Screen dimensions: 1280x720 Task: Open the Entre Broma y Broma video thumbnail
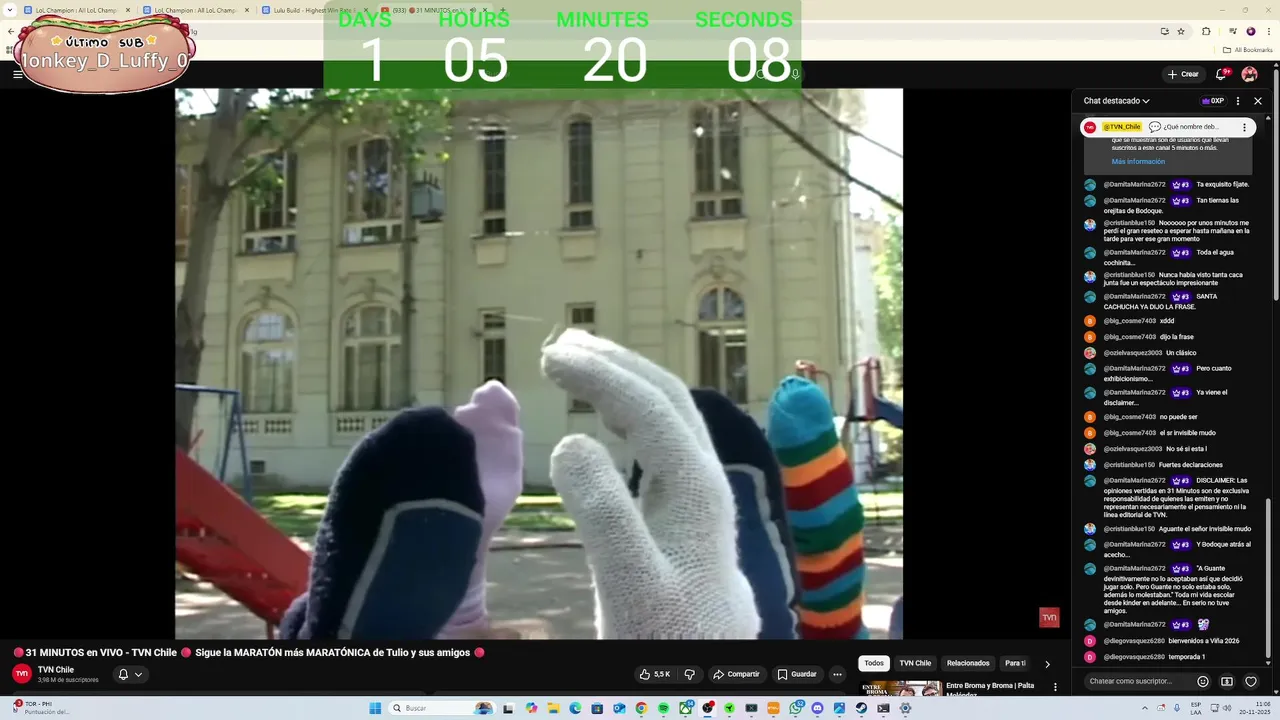pyautogui.click(x=900, y=688)
